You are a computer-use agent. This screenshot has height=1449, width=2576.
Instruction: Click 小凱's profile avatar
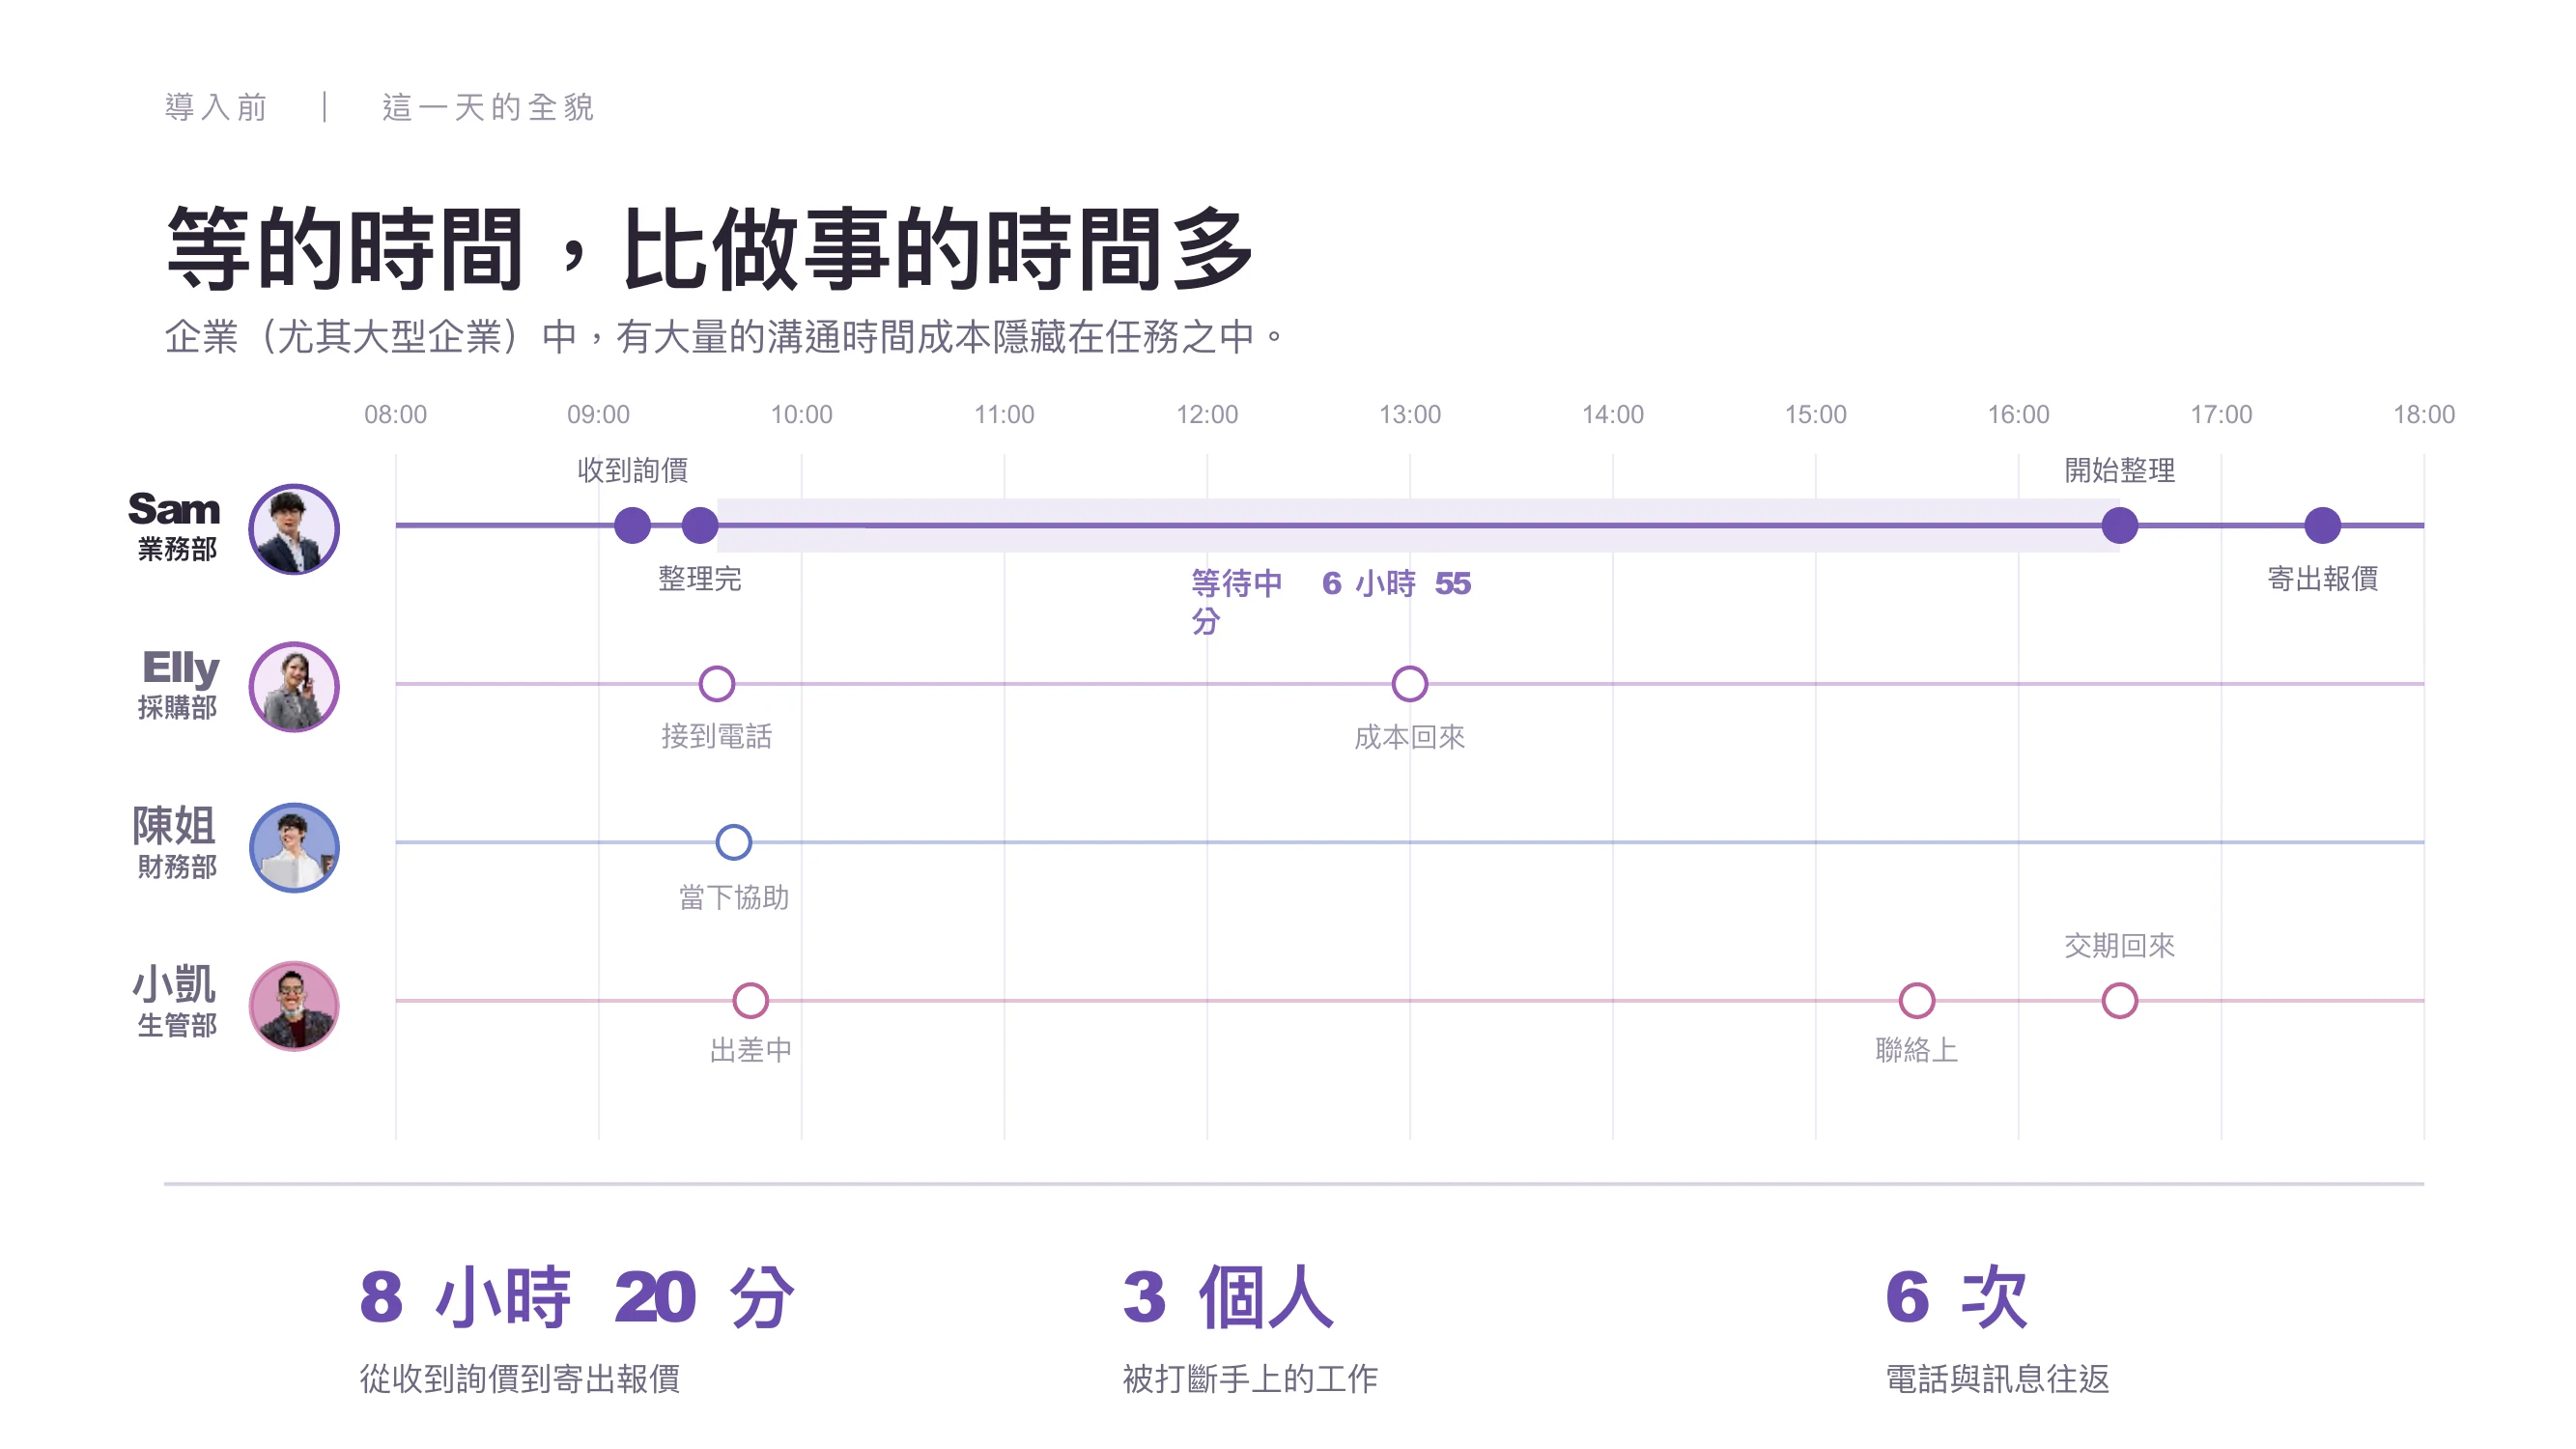pos(294,1005)
